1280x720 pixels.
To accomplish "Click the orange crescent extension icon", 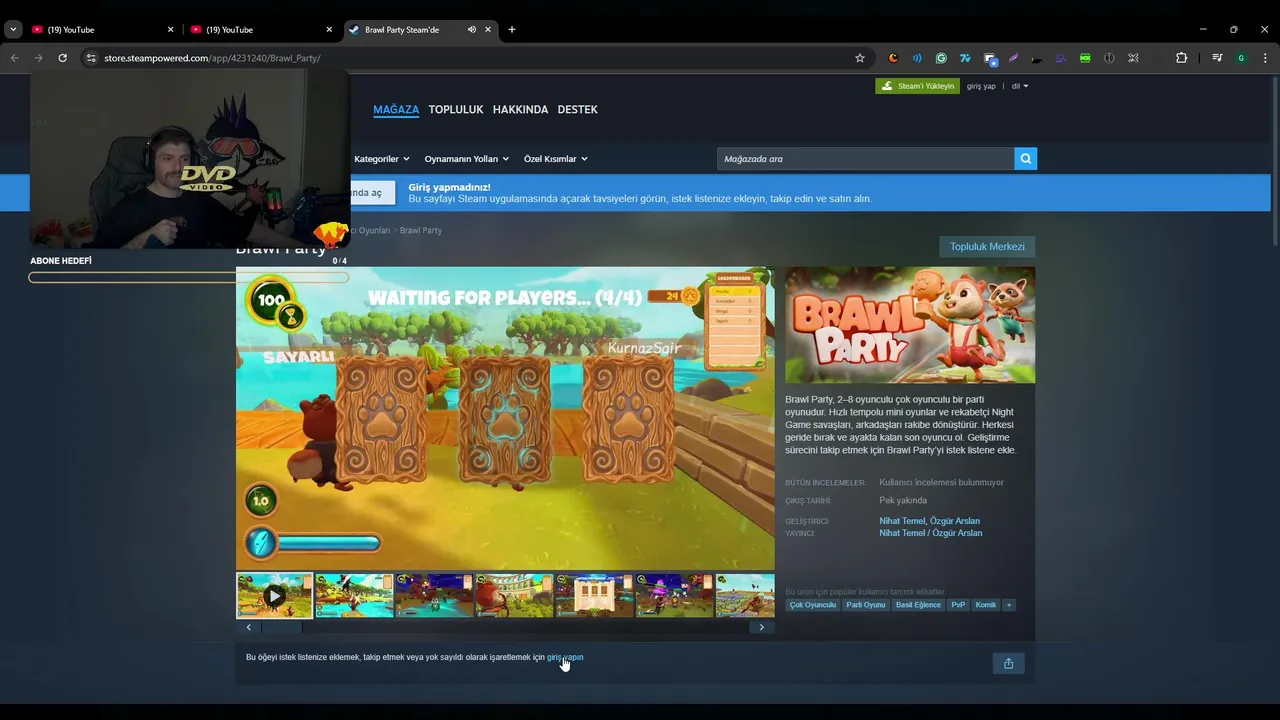I will pos(893,58).
